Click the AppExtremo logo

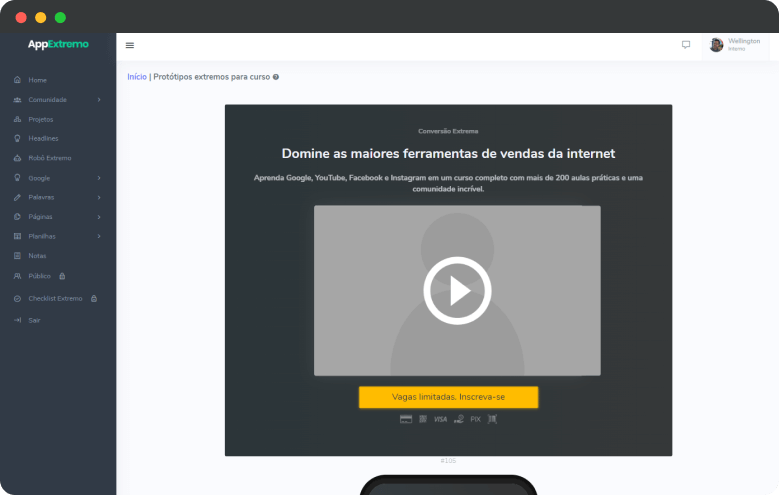(58, 44)
